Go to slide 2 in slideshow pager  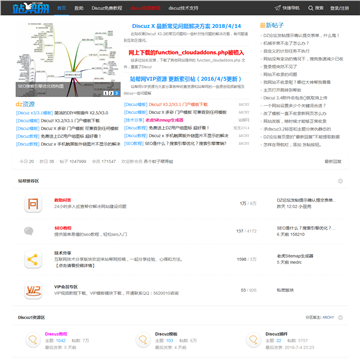click(111, 93)
